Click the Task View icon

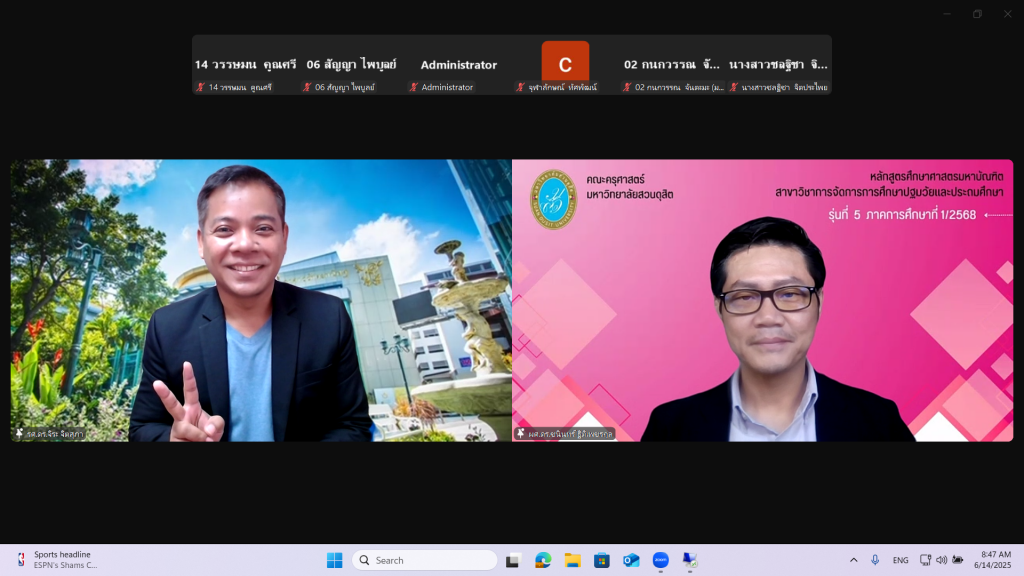[513, 560]
